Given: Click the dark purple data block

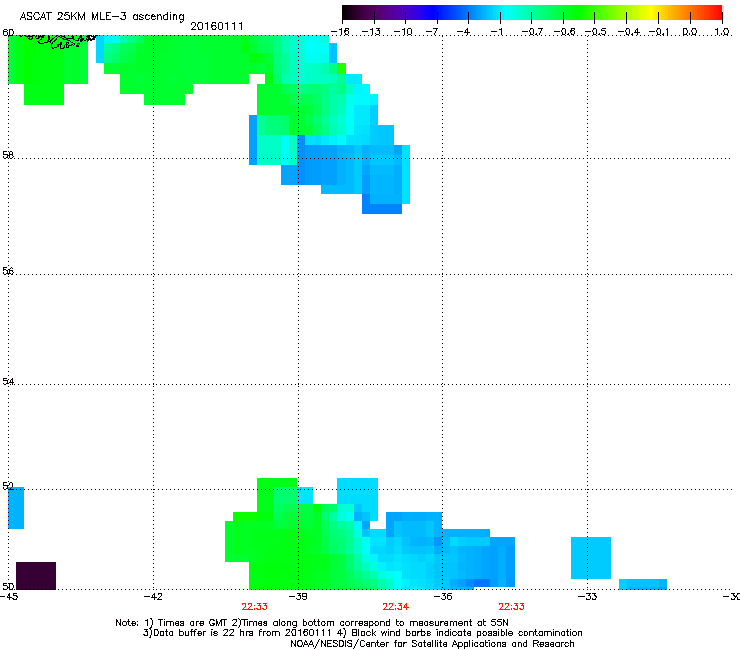Looking at the screenshot, I should (x=36, y=576).
